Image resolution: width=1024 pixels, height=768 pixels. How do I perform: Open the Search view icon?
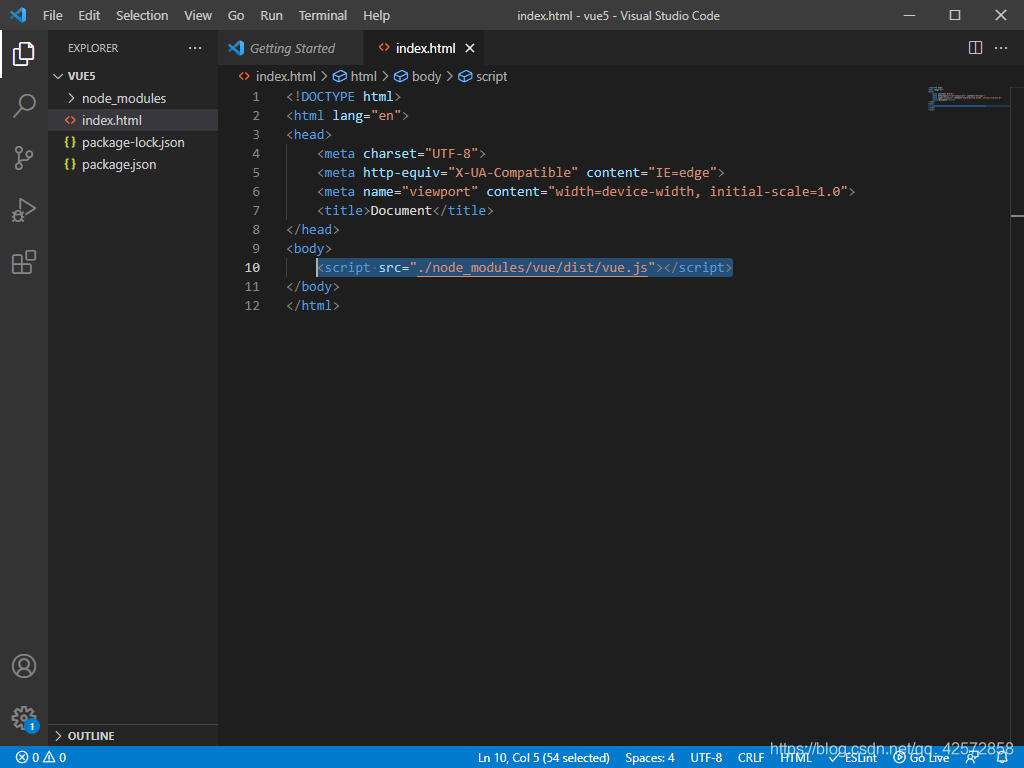pos(24,106)
